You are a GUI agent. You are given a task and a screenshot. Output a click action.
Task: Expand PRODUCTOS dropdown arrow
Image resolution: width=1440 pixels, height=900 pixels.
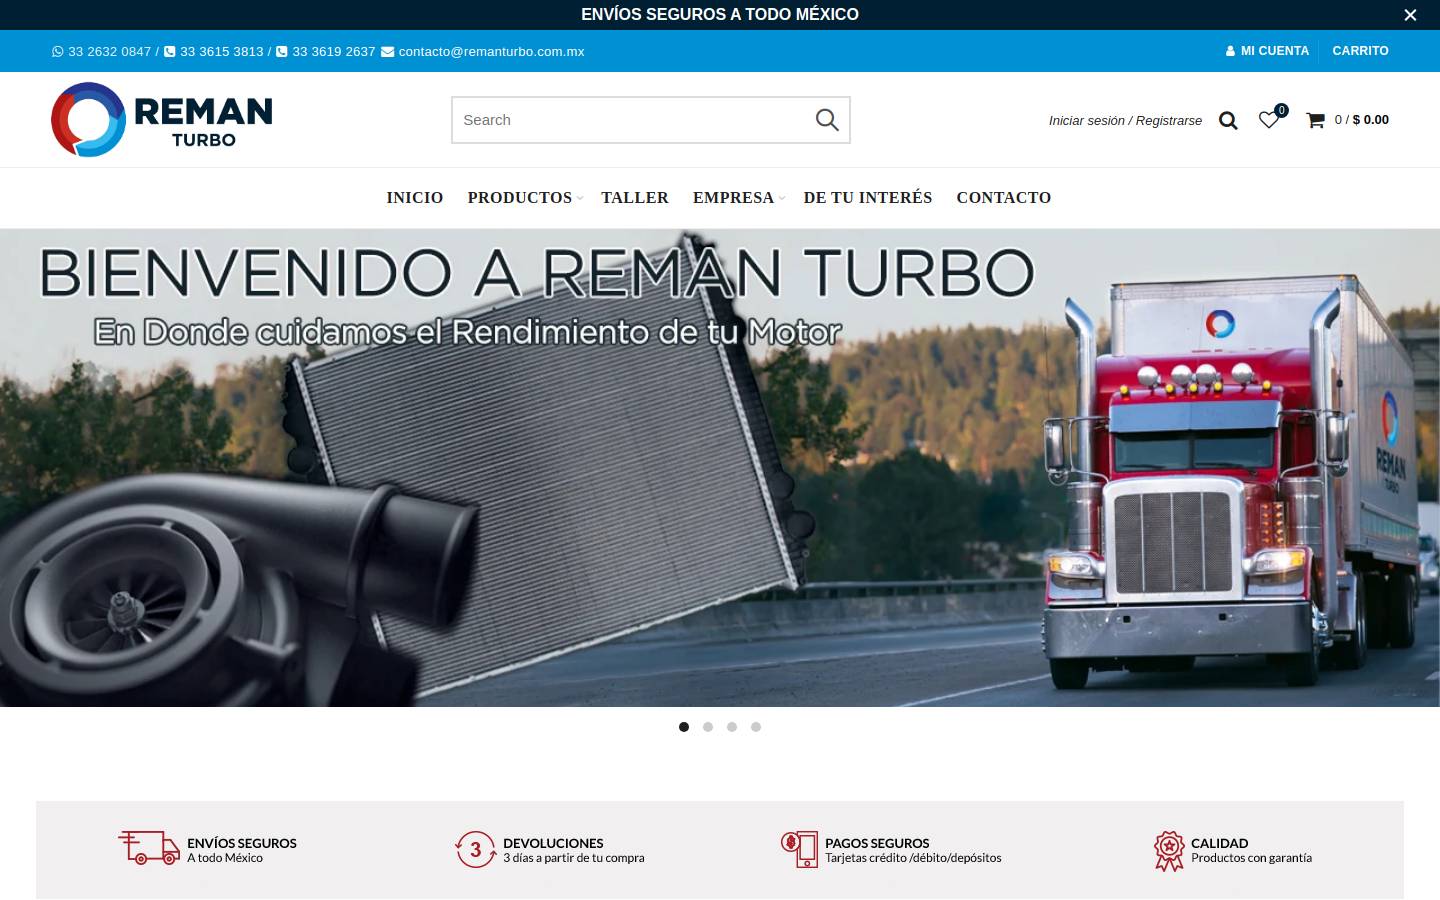580,199
